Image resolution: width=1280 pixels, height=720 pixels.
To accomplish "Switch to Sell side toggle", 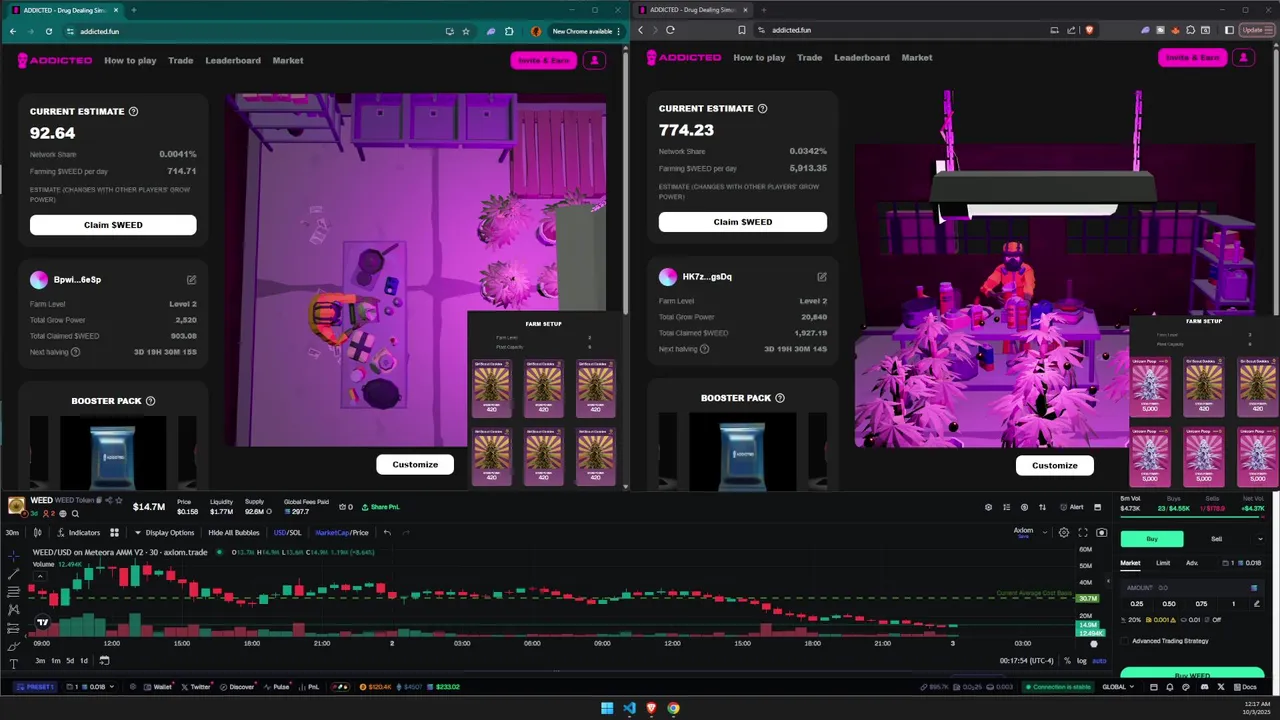I will (x=1216, y=539).
